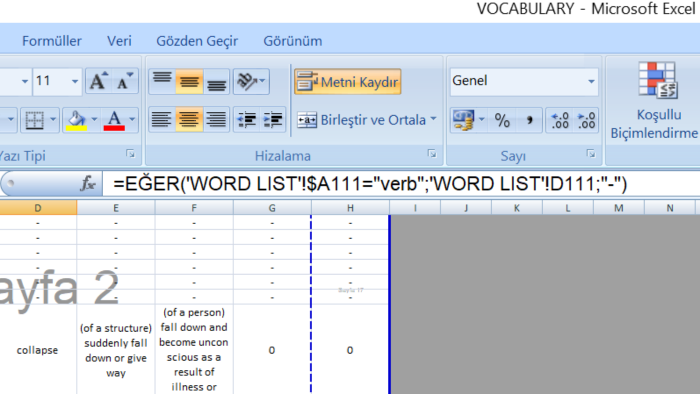
Task: Apply comma thousands separator style
Action: (529, 120)
